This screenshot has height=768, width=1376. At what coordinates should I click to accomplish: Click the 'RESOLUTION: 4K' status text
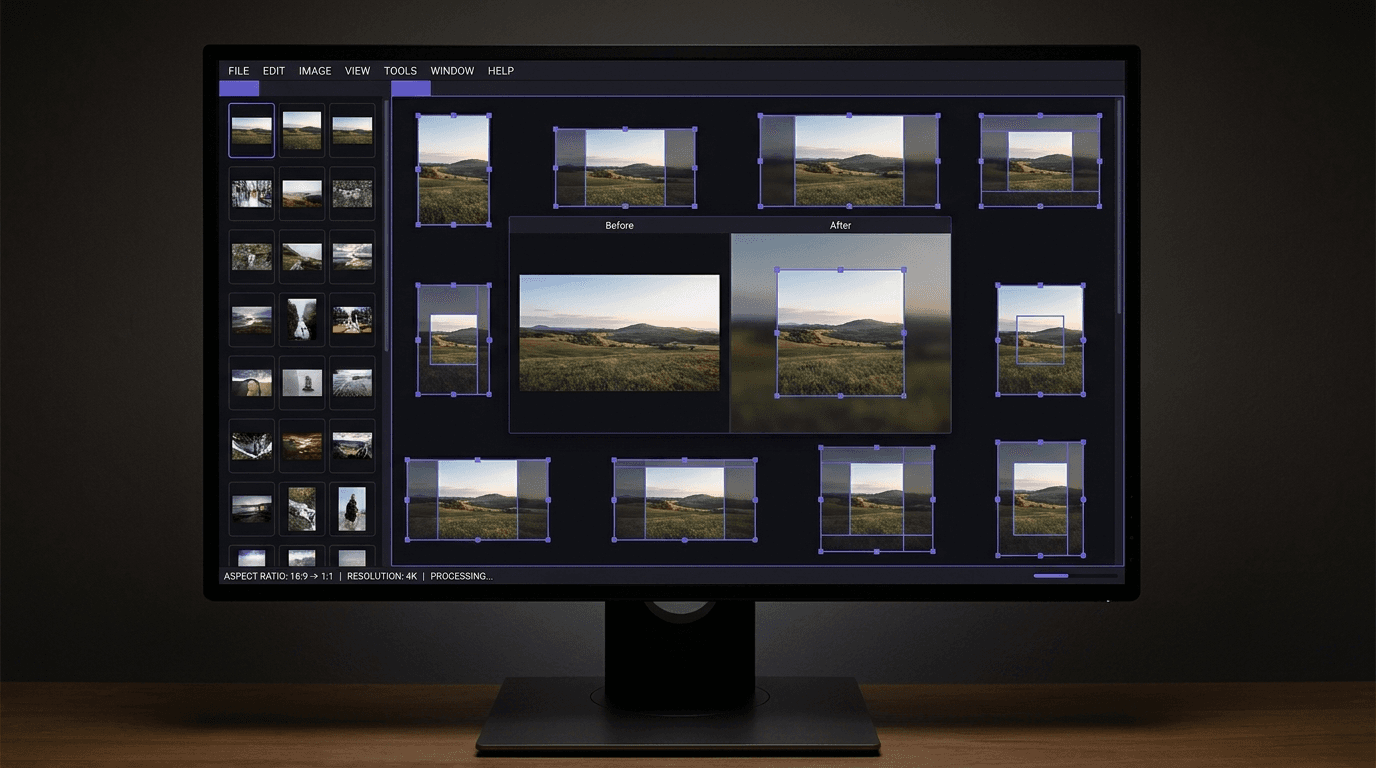click(x=382, y=576)
